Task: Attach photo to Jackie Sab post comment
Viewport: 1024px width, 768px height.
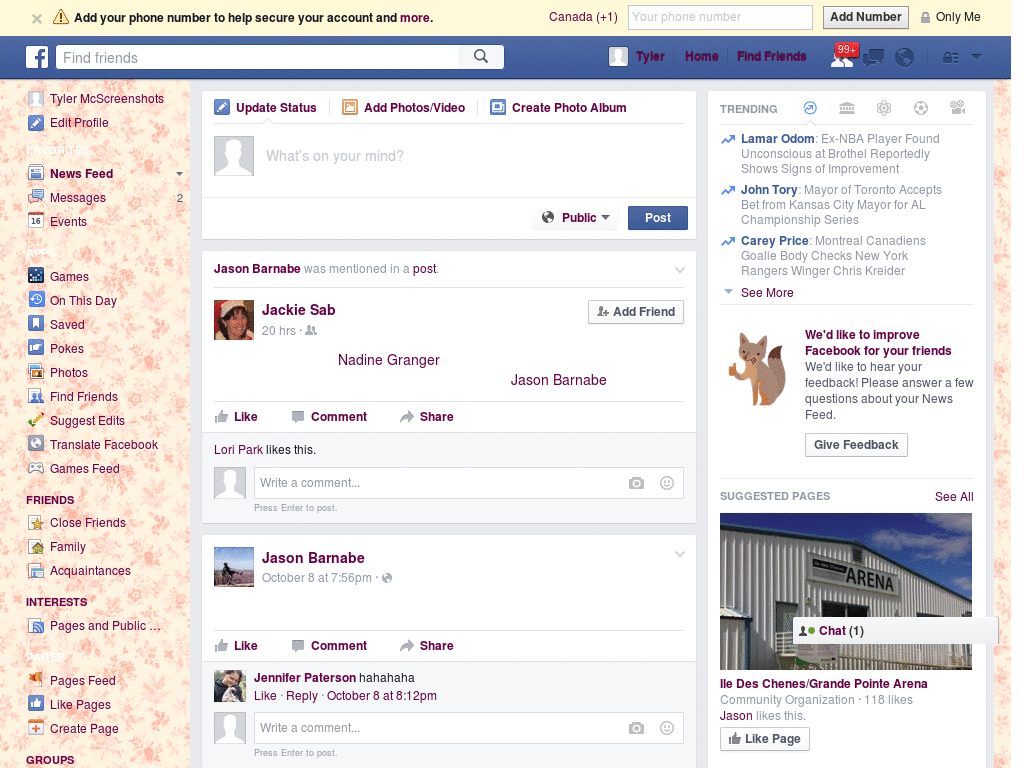Action: (636, 483)
